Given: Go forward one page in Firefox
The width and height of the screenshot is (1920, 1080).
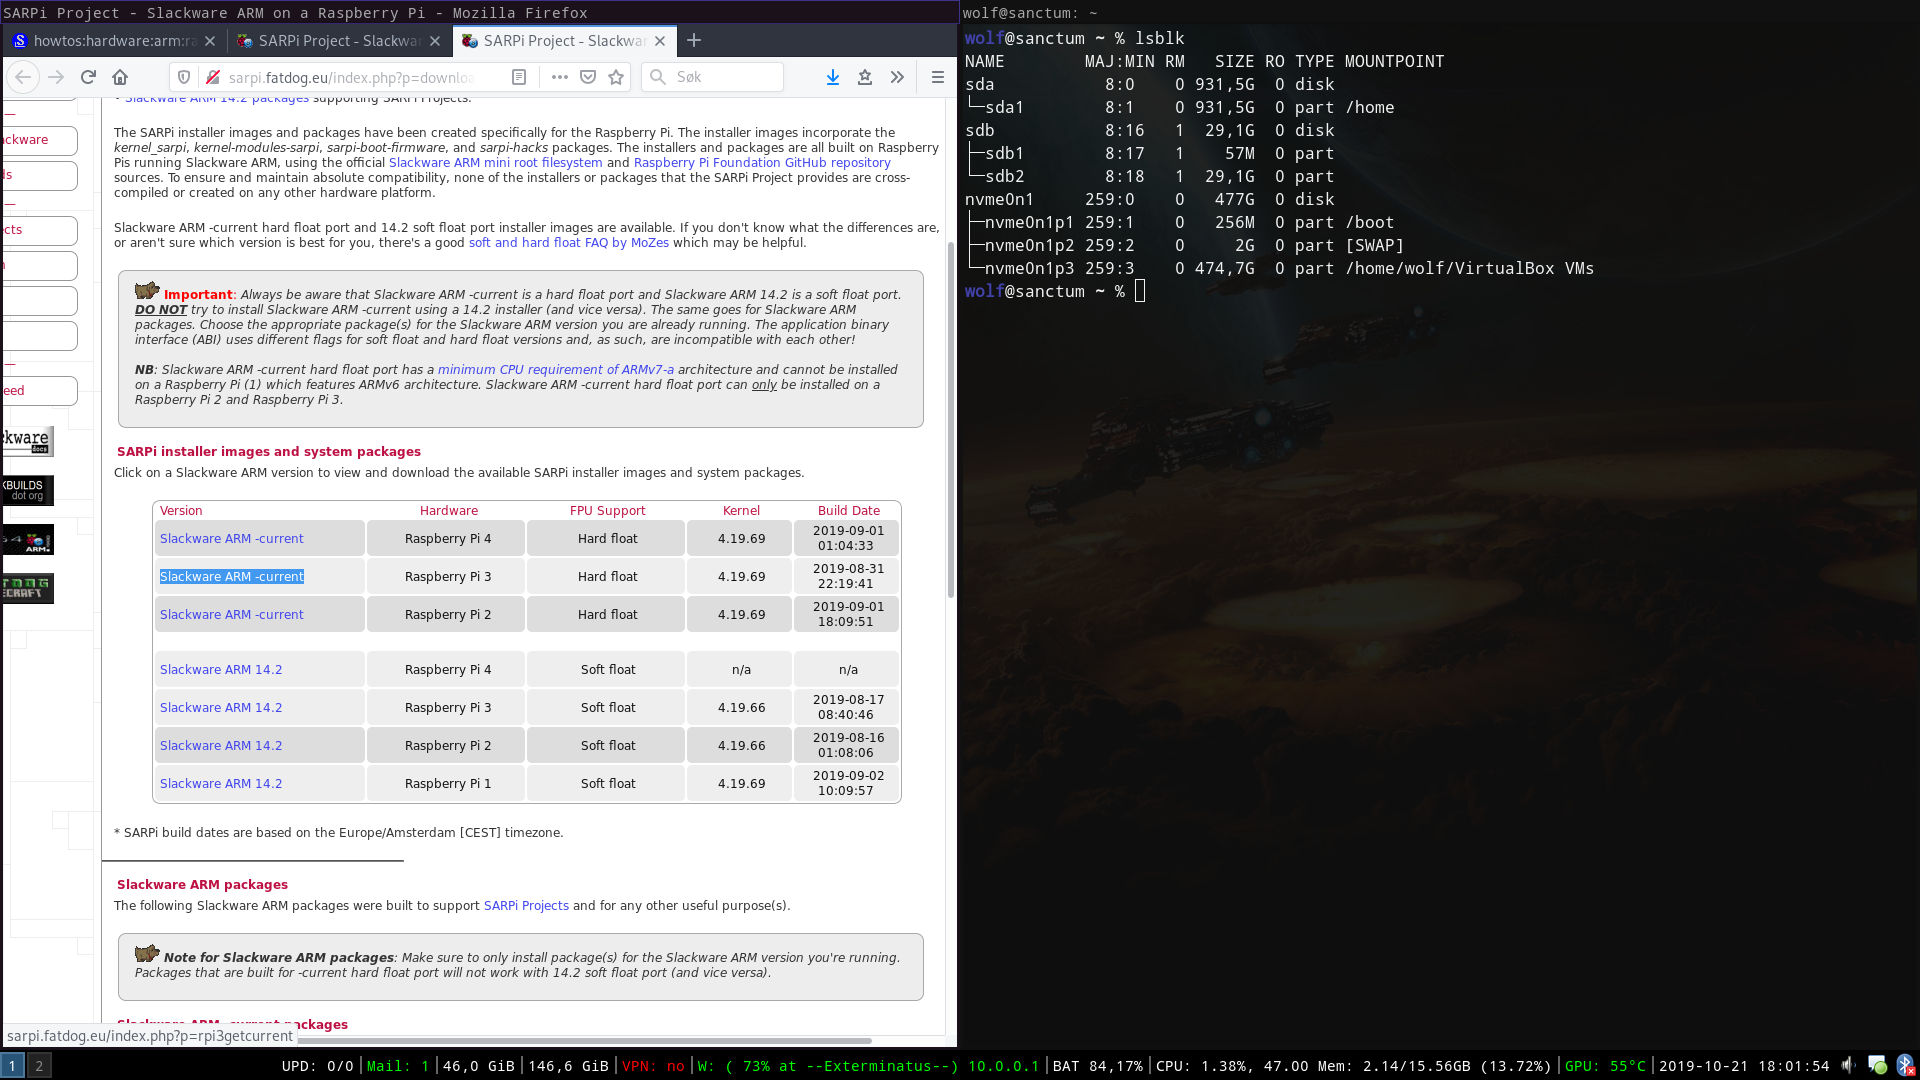Looking at the screenshot, I should click(56, 77).
